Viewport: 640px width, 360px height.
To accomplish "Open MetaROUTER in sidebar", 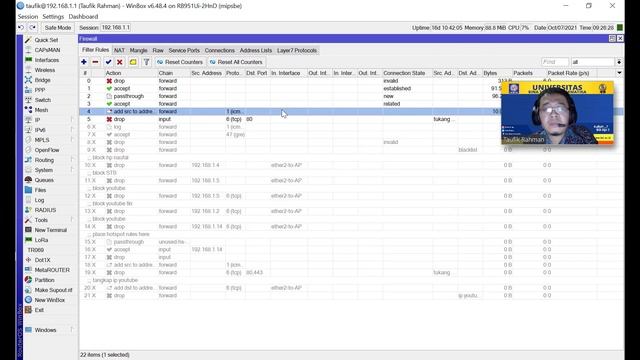I will tap(52, 270).
